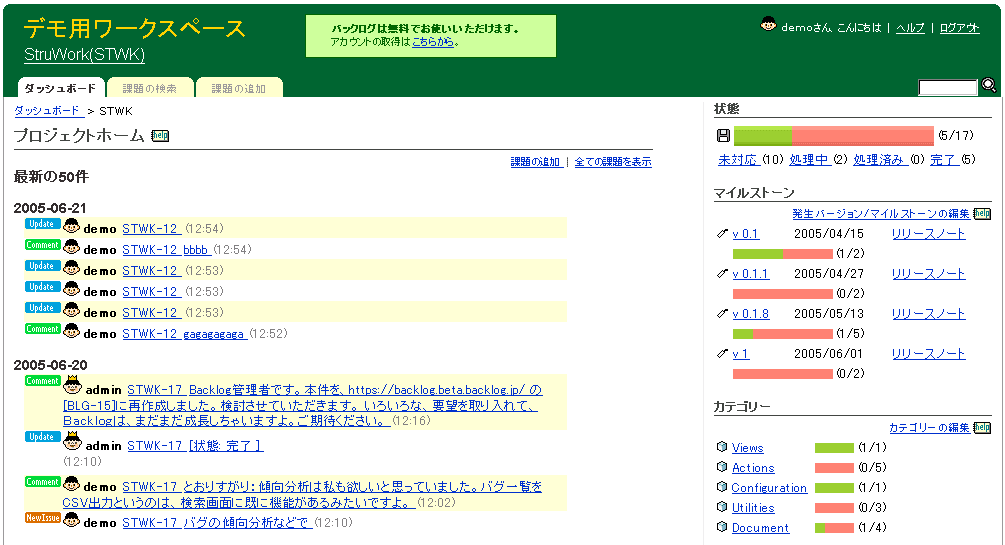Open Document category link
The width and height of the screenshot is (1005, 545).
760,528
